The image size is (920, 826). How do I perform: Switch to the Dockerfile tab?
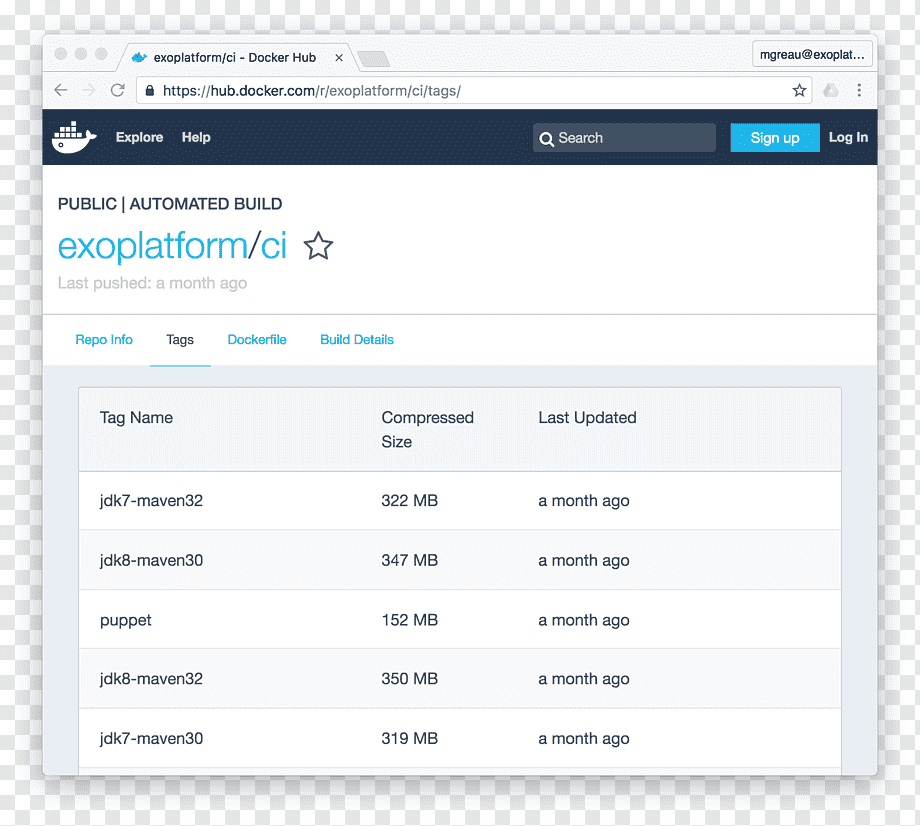click(x=257, y=340)
